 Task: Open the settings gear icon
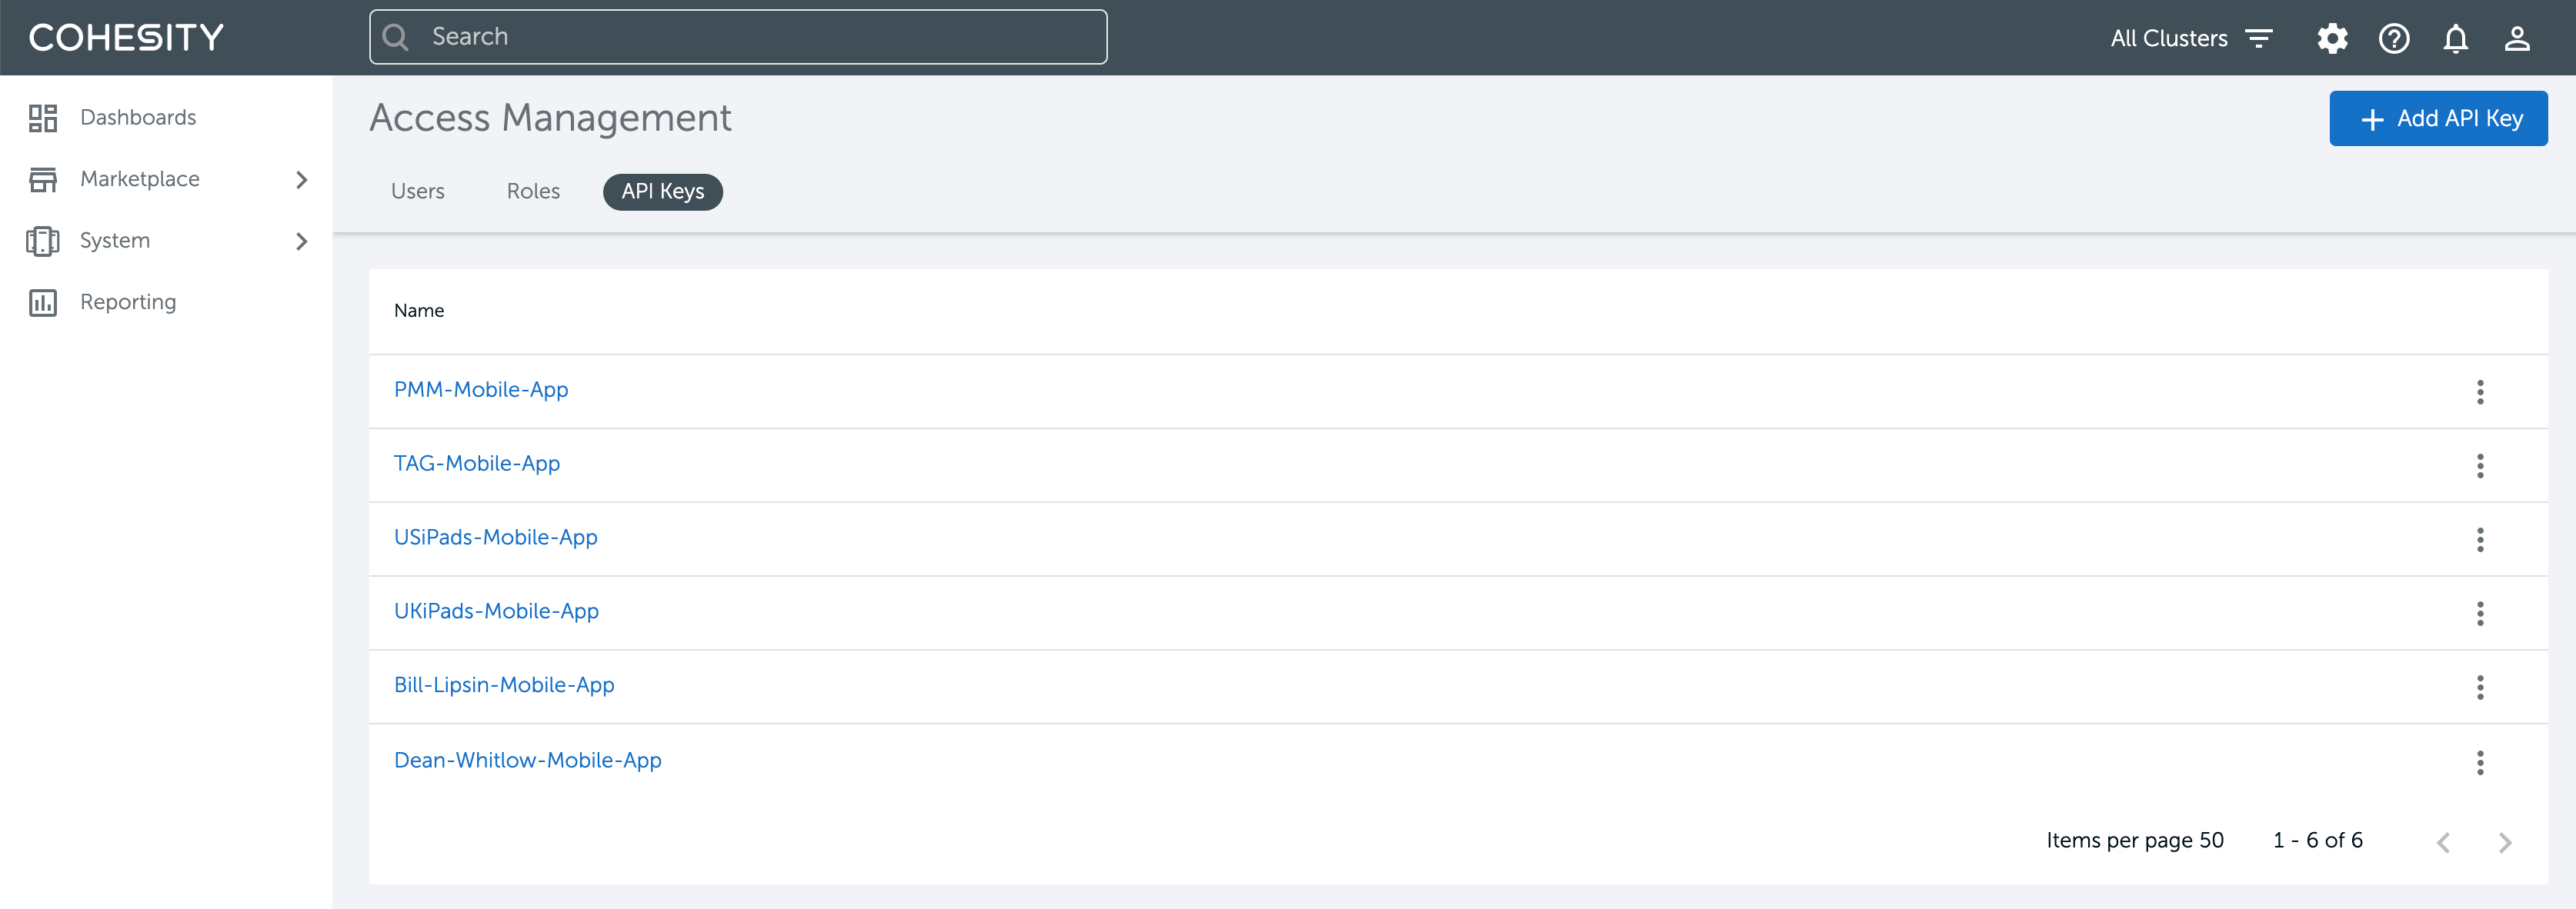tap(2332, 39)
